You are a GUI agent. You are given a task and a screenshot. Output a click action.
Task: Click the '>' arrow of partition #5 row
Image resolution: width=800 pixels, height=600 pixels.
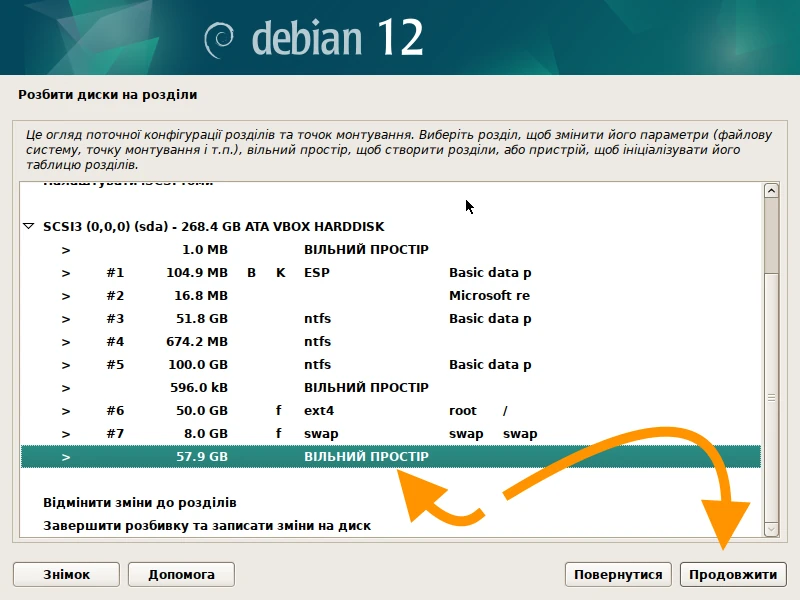(66, 365)
